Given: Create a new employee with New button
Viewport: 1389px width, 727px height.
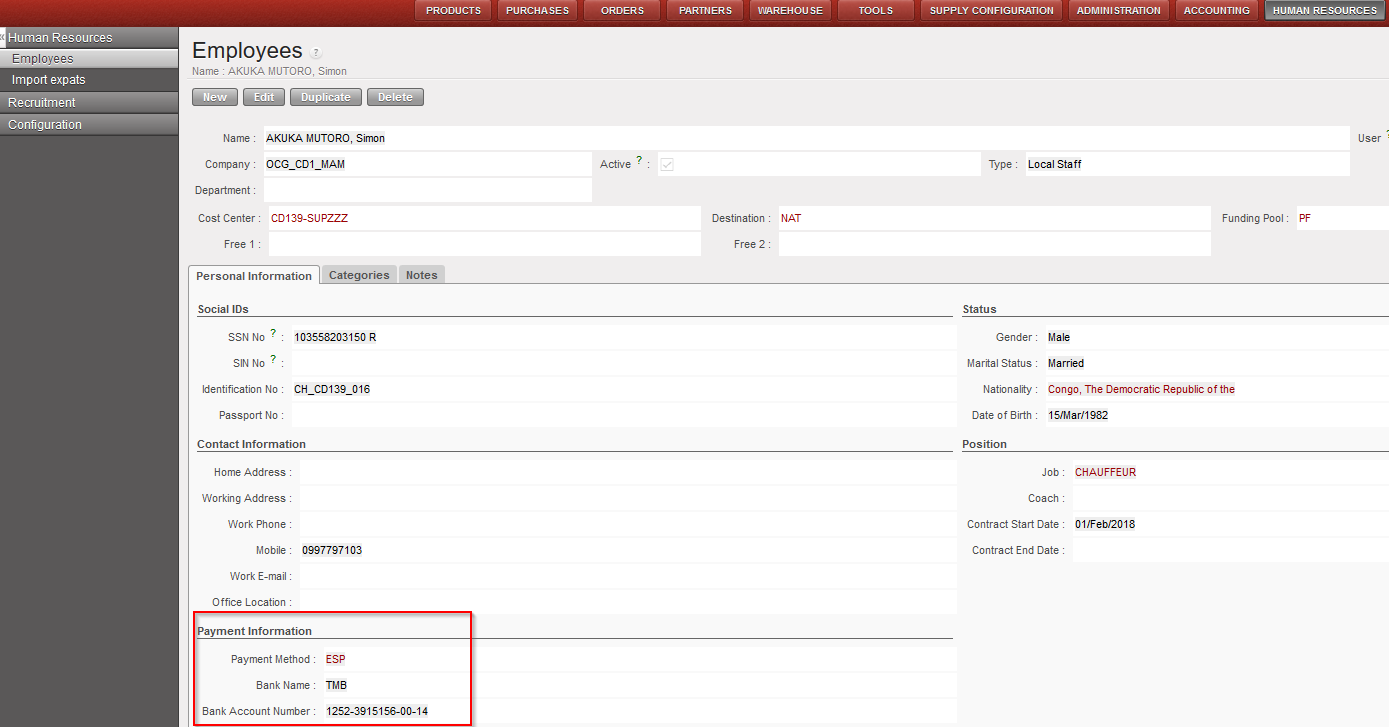Looking at the screenshot, I should [x=215, y=97].
